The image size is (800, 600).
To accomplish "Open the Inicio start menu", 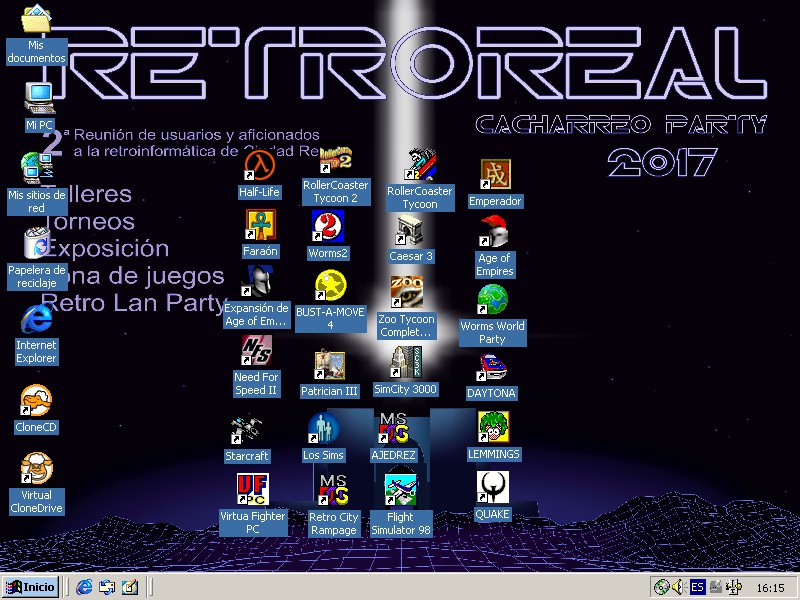I will pos(31,587).
